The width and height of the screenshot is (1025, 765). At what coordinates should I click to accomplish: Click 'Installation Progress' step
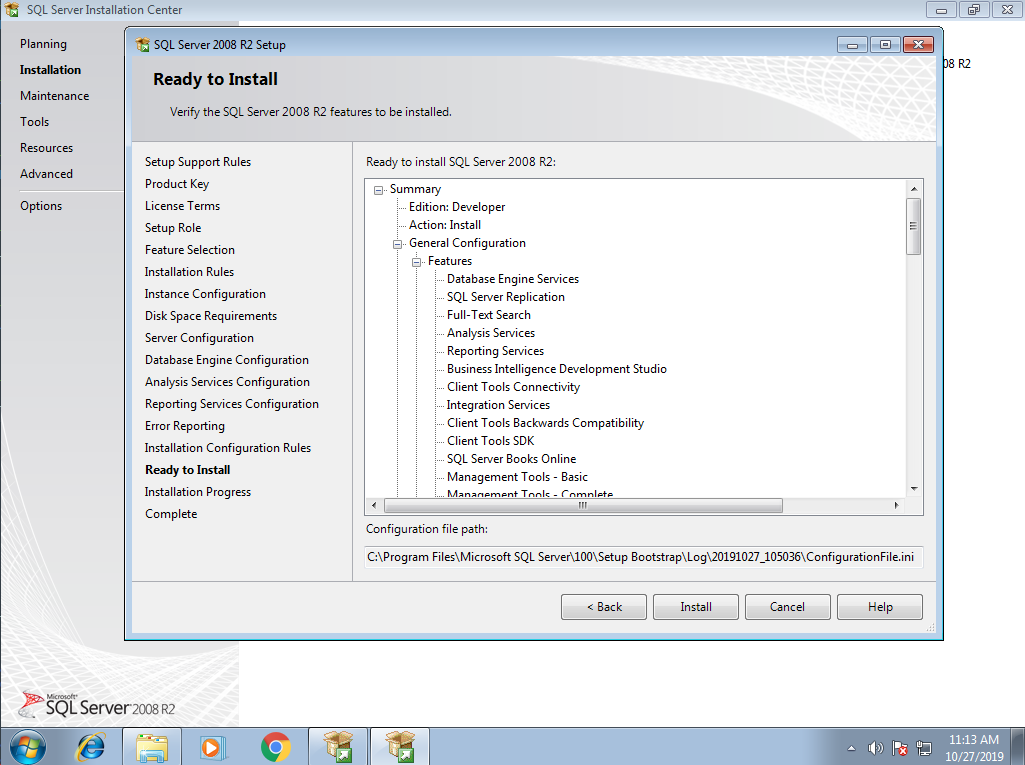coord(198,492)
